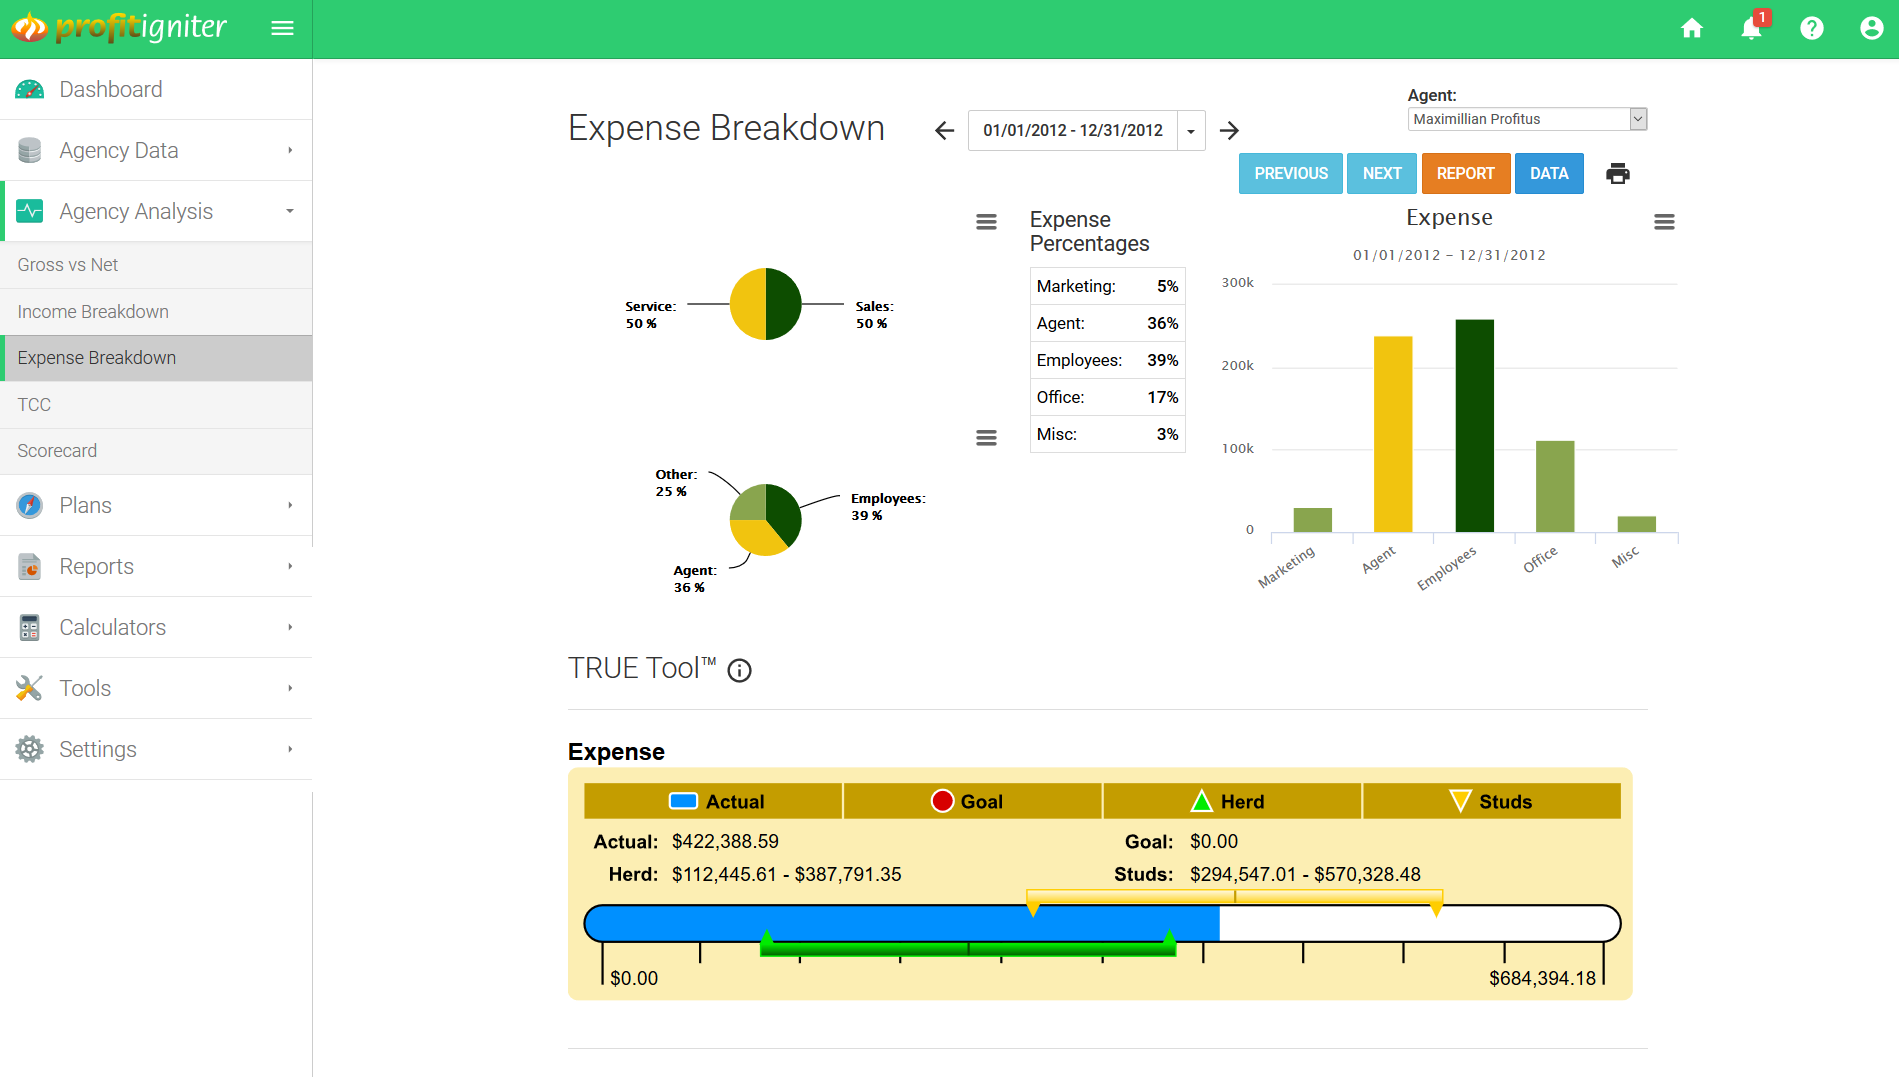Print the expense breakdown page
Image resolution: width=1899 pixels, height=1077 pixels.
[x=1617, y=174]
